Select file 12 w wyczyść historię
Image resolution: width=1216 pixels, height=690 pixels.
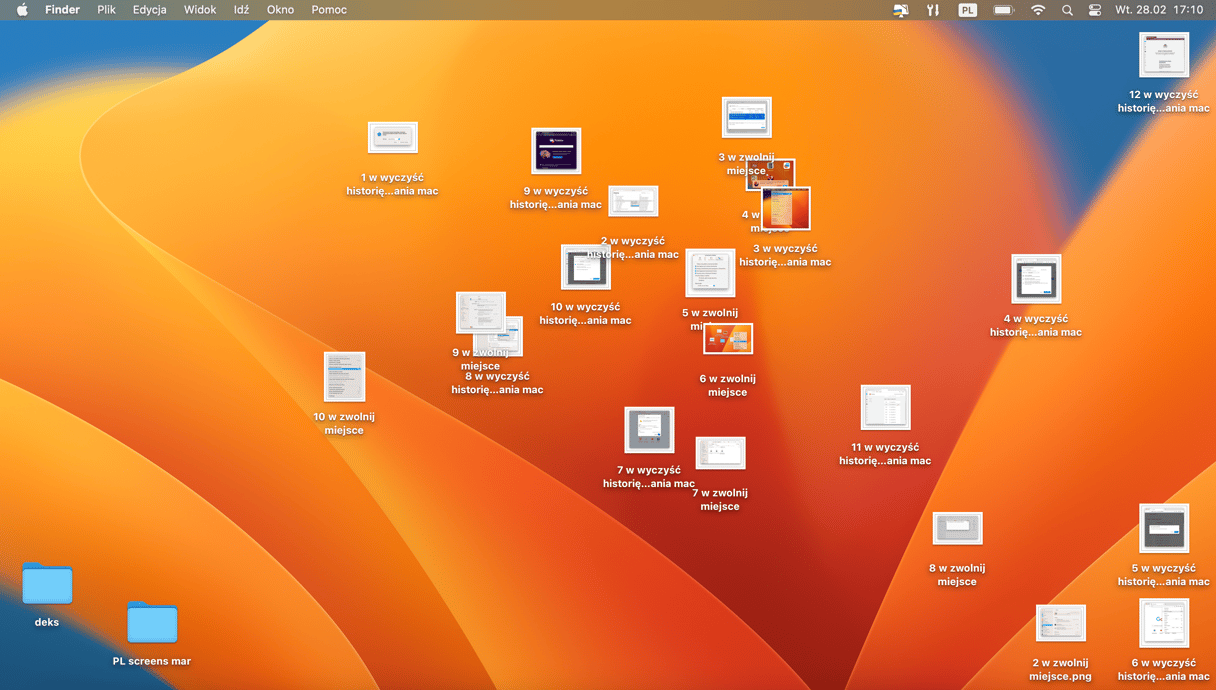point(1164,55)
